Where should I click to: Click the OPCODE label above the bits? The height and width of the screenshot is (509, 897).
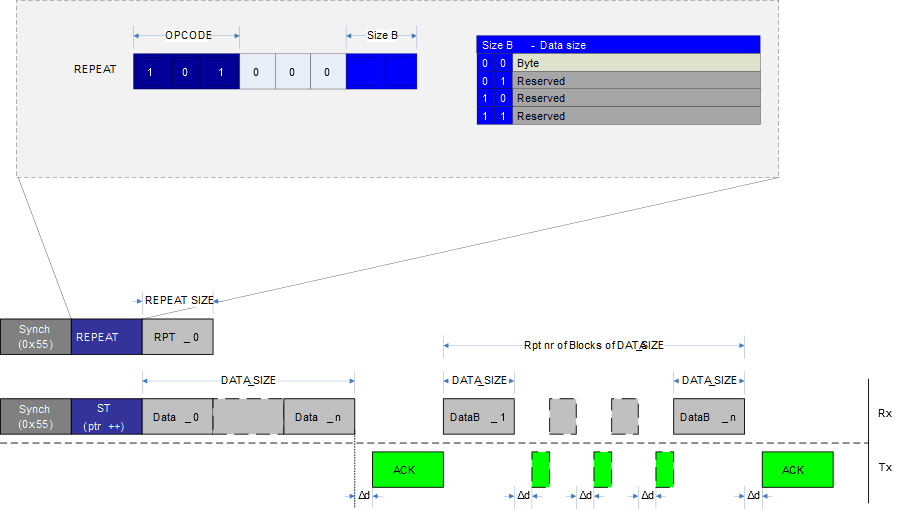pyautogui.click(x=188, y=35)
